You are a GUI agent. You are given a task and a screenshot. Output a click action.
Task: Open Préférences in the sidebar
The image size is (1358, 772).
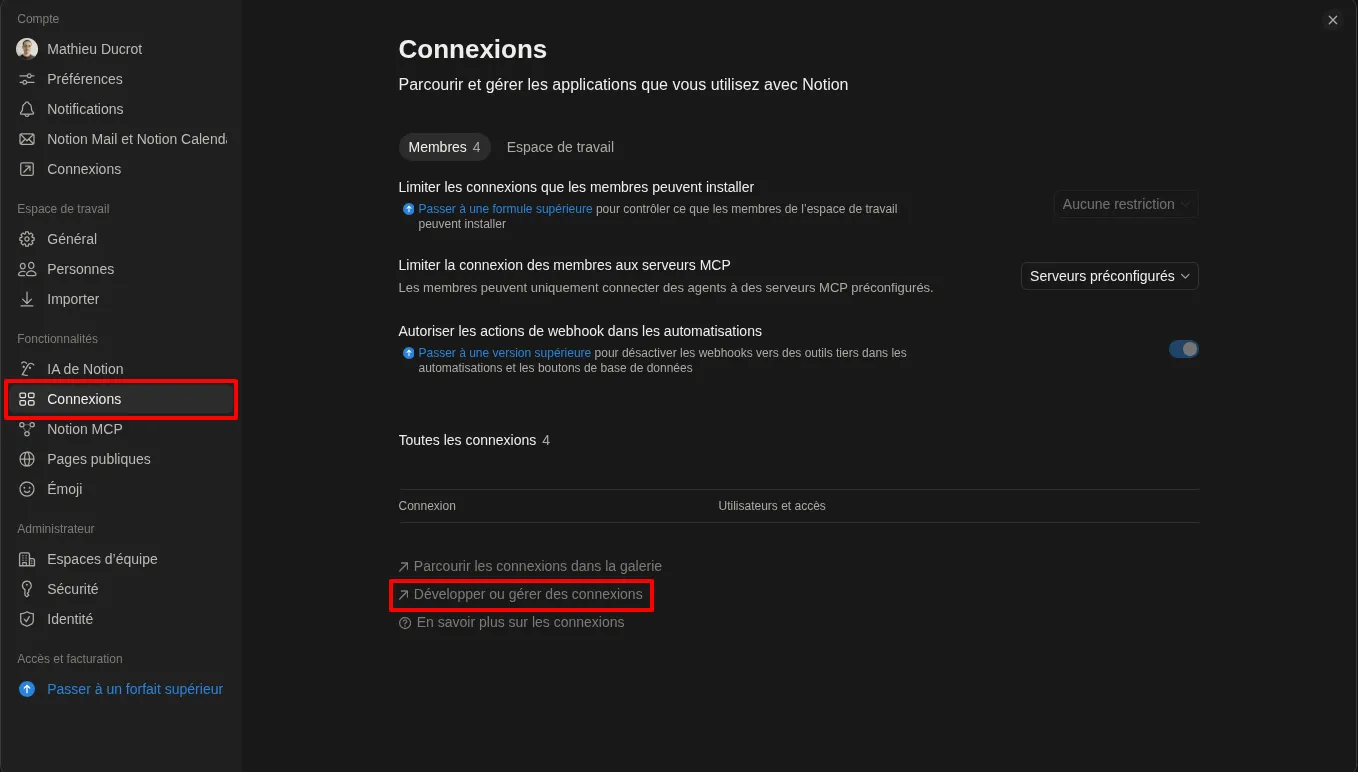pos(121,79)
